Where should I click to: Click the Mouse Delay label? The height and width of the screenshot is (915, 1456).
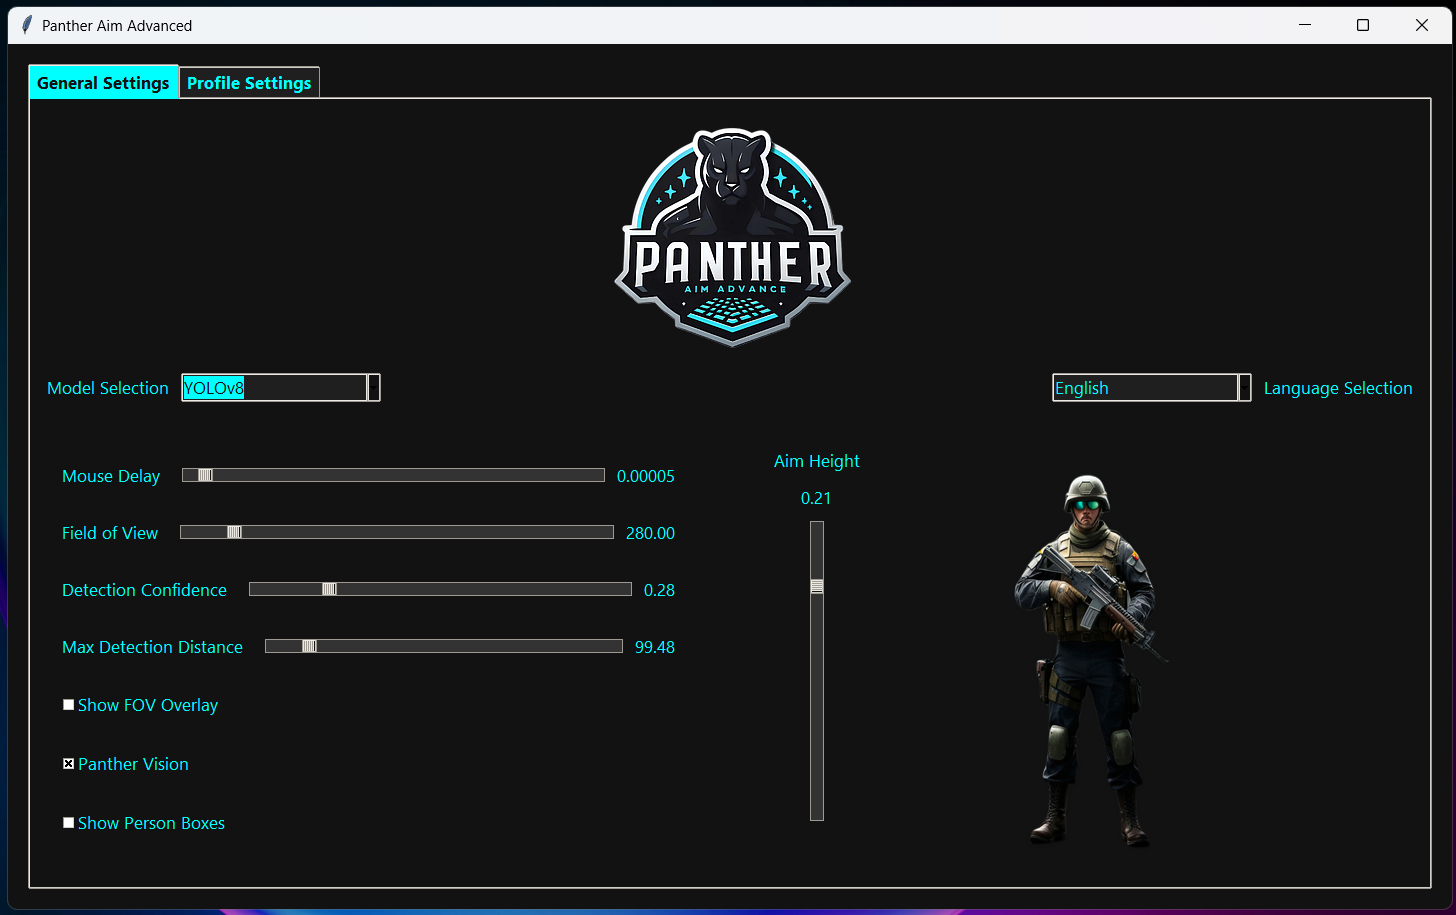[111, 476]
